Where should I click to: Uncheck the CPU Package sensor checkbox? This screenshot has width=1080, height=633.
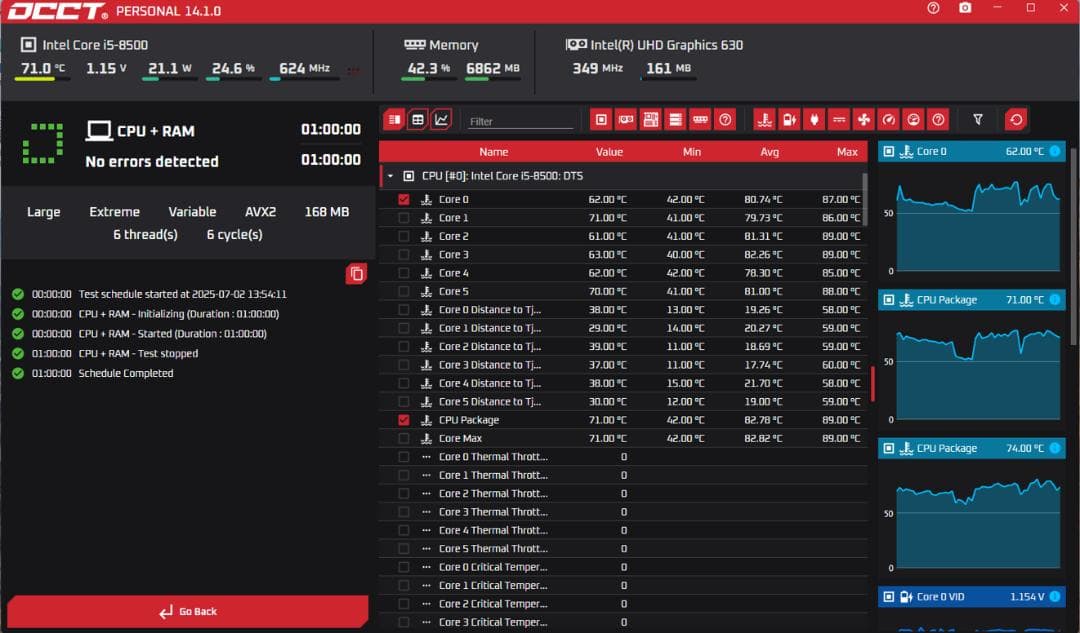click(x=404, y=420)
